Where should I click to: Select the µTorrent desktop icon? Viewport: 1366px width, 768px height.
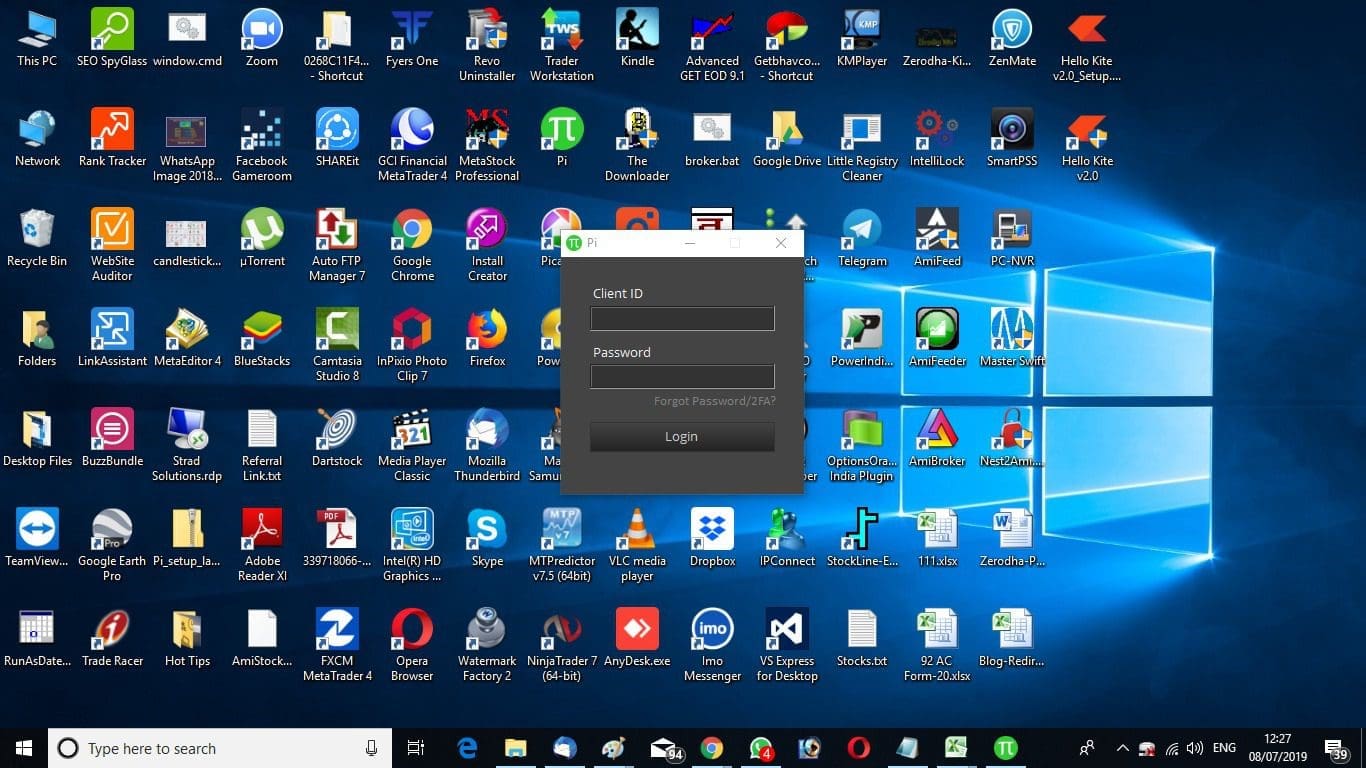(262, 238)
